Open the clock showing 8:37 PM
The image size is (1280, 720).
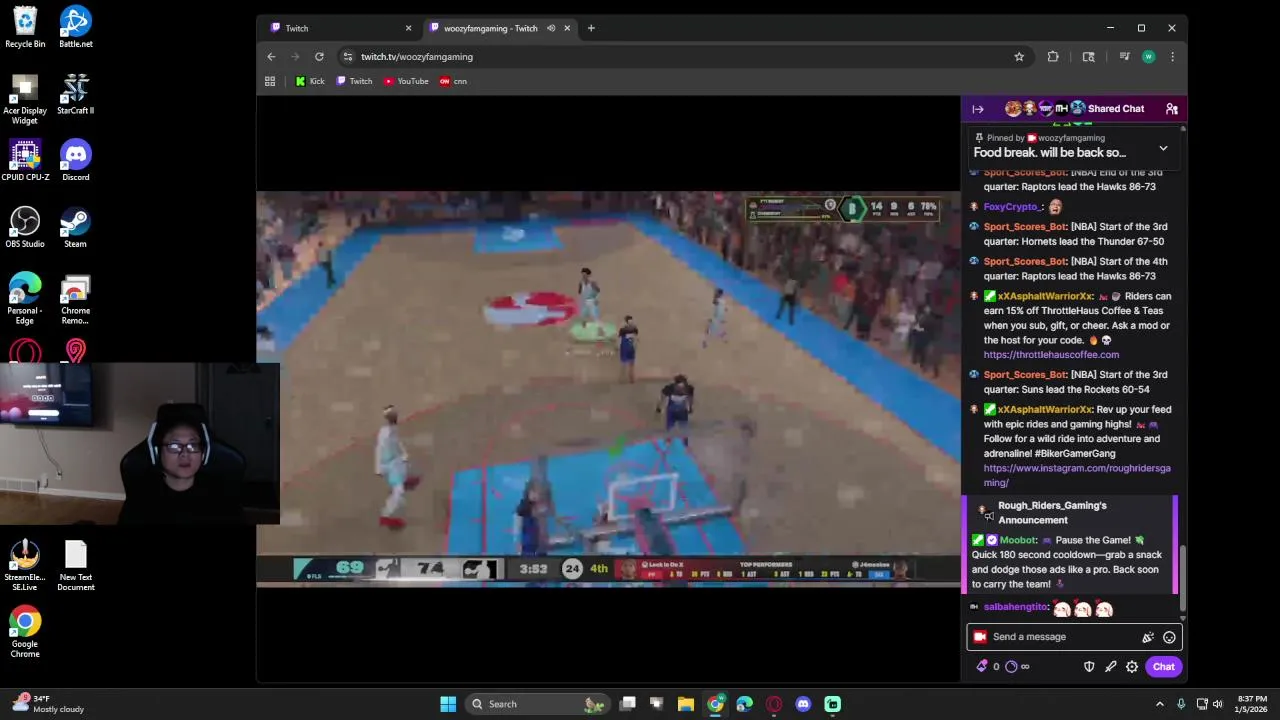point(1252,704)
